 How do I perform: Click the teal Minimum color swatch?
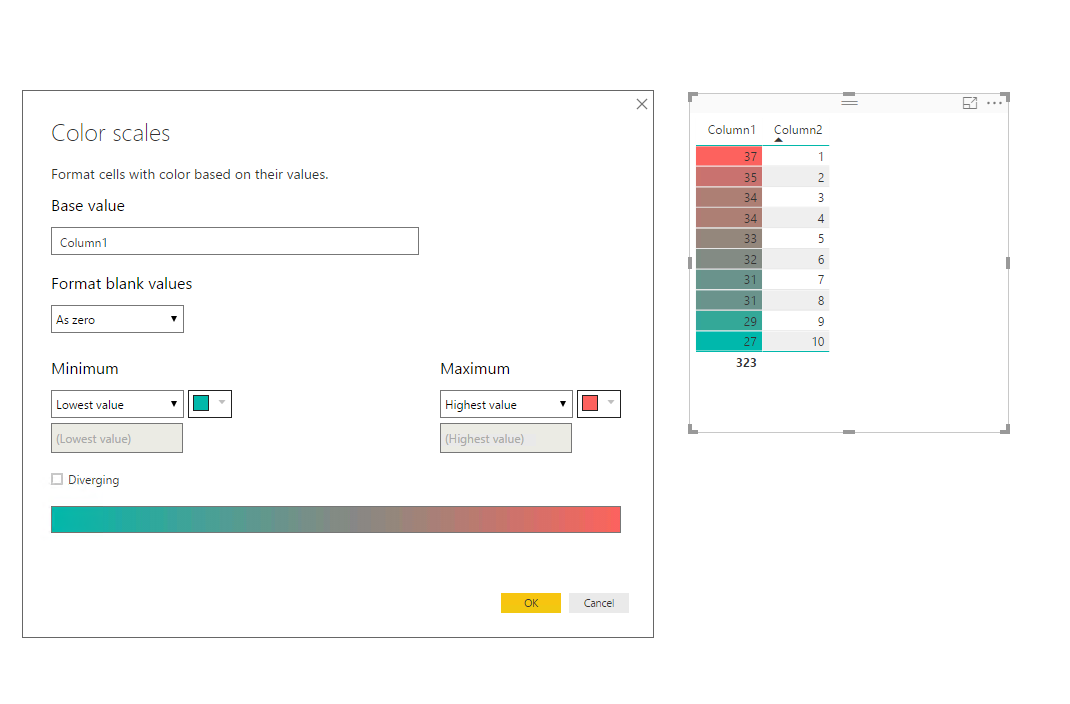tap(201, 403)
